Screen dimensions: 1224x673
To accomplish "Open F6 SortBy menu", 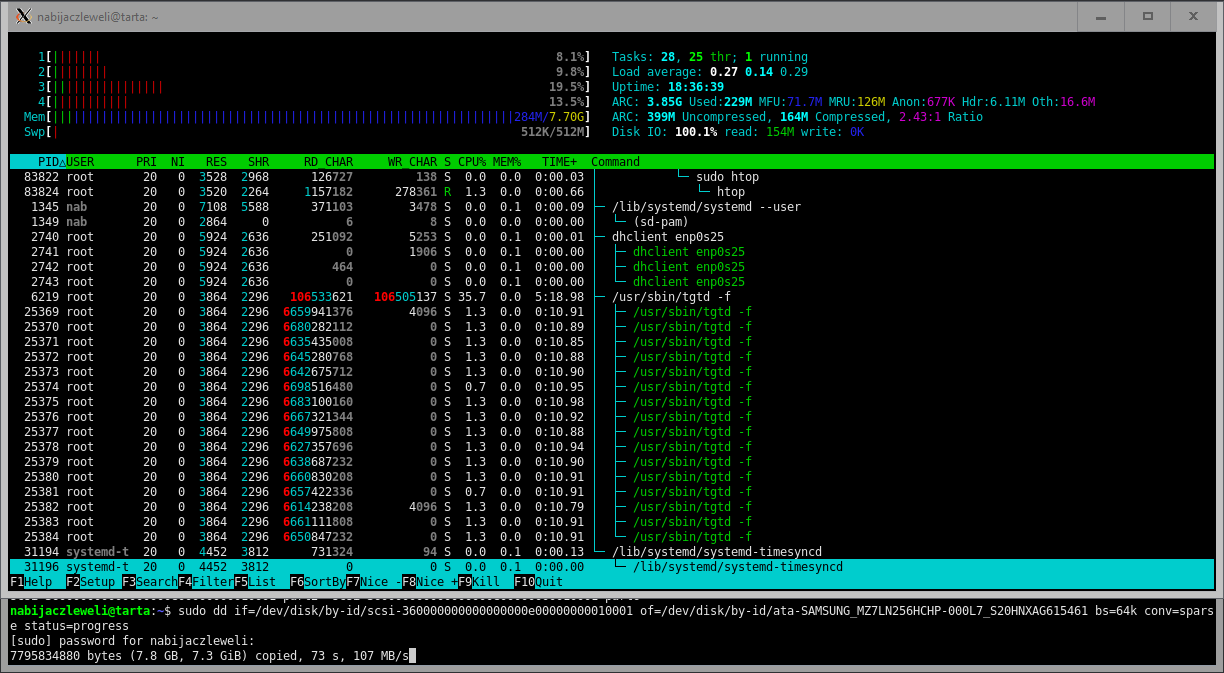I will pyautogui.click(x=322, y=582).
